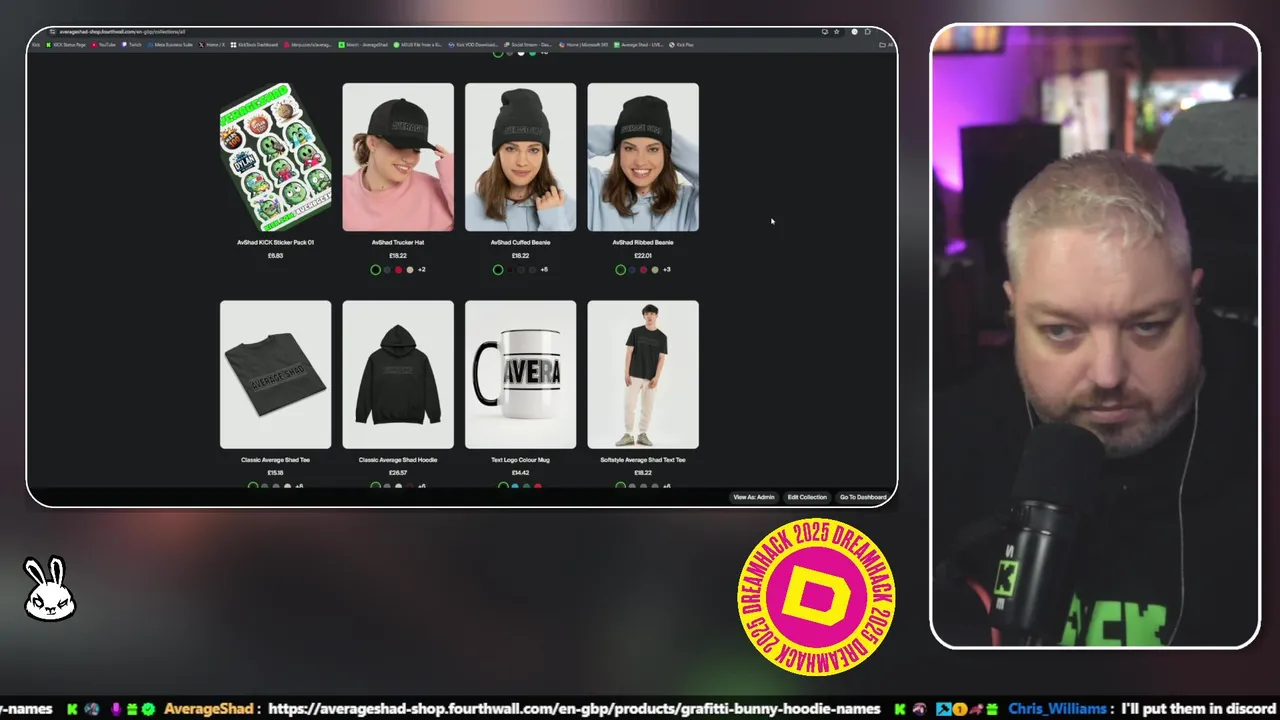Click the Softstyle Average Shad Text Tee title
The height and width of the screenshot is (720, 1280).
coord(643,460)
